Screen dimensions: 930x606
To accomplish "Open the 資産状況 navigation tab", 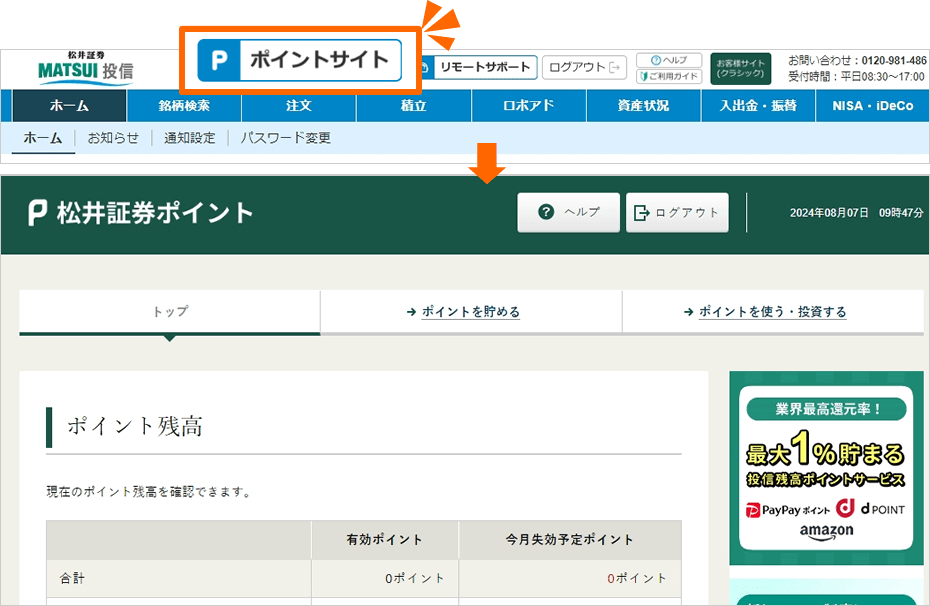I will (x=644, y=106).
